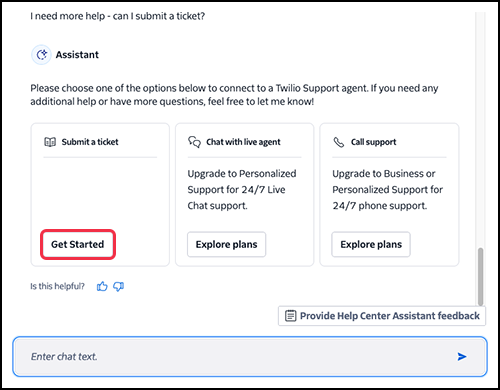Click the Submit a ticket book icon
Screen dimensions: 500x390
point(50,142)
